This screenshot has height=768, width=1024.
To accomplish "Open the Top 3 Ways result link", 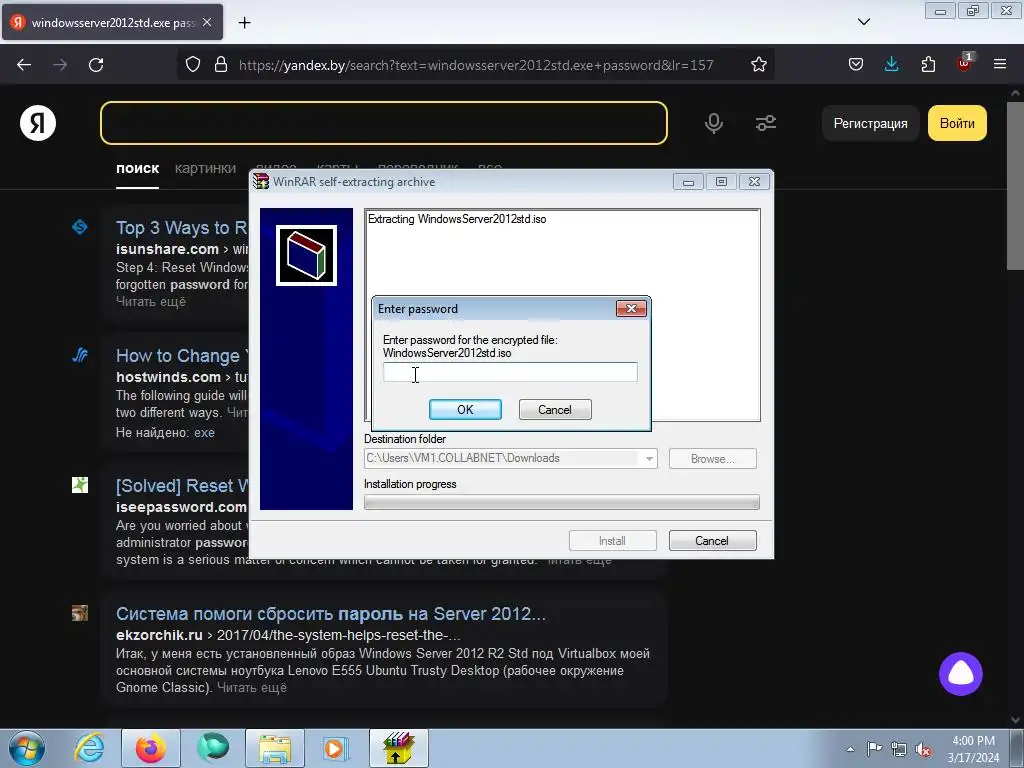I will (182, 228).
